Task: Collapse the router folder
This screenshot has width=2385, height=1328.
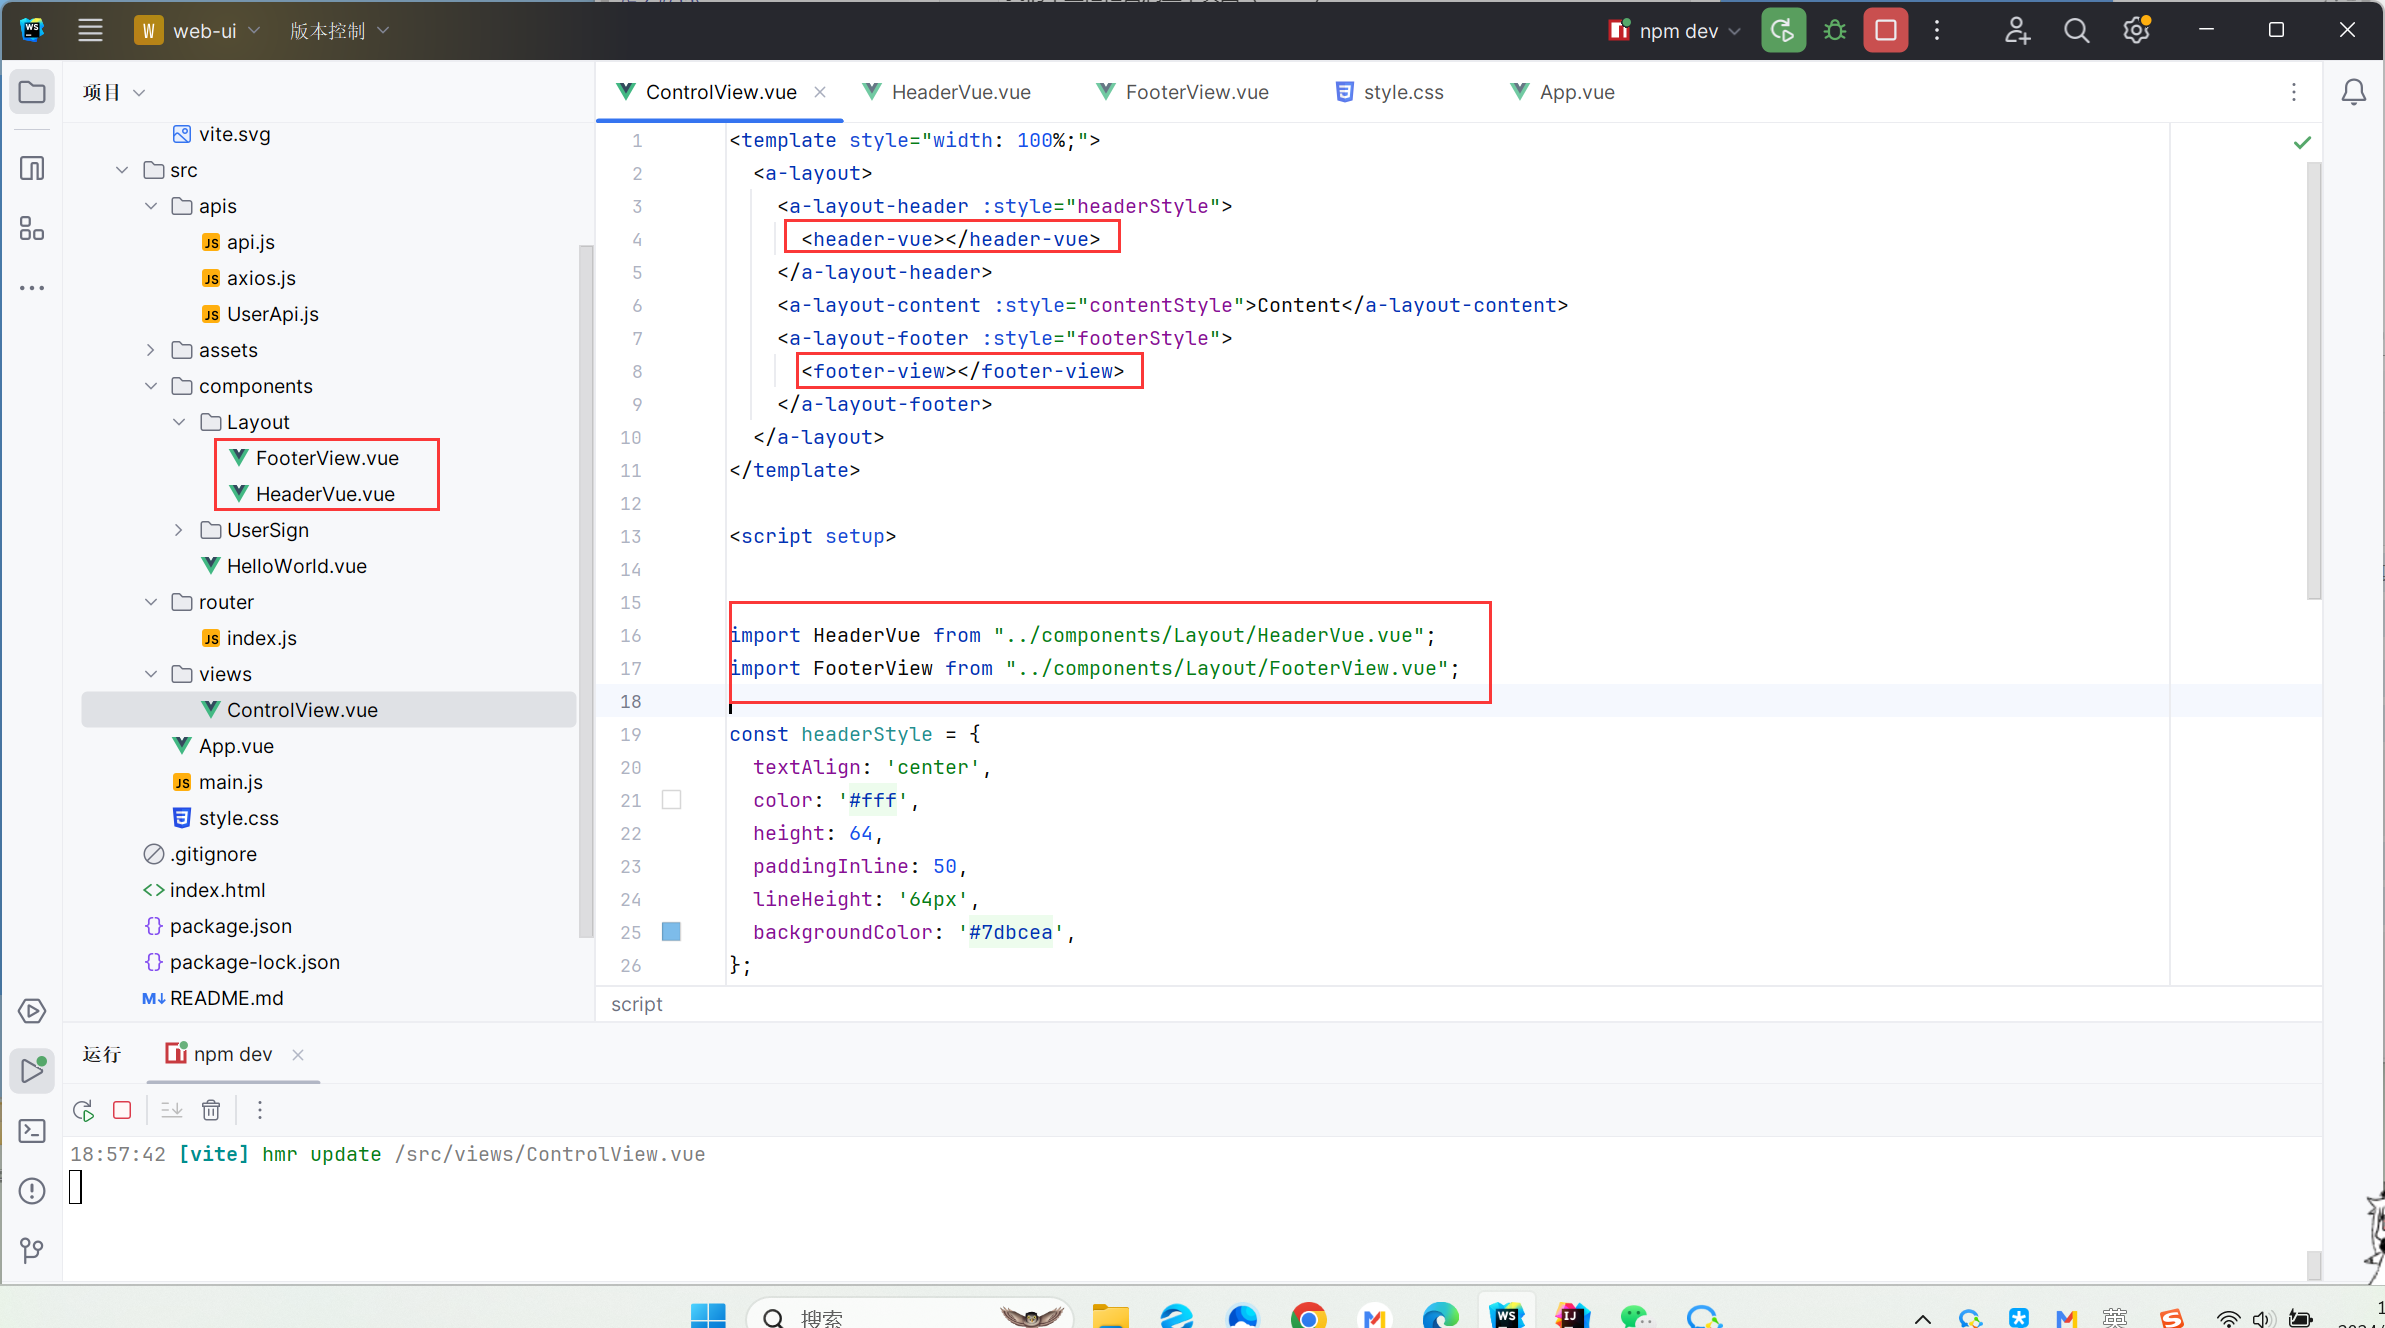Action: [151, 602]
